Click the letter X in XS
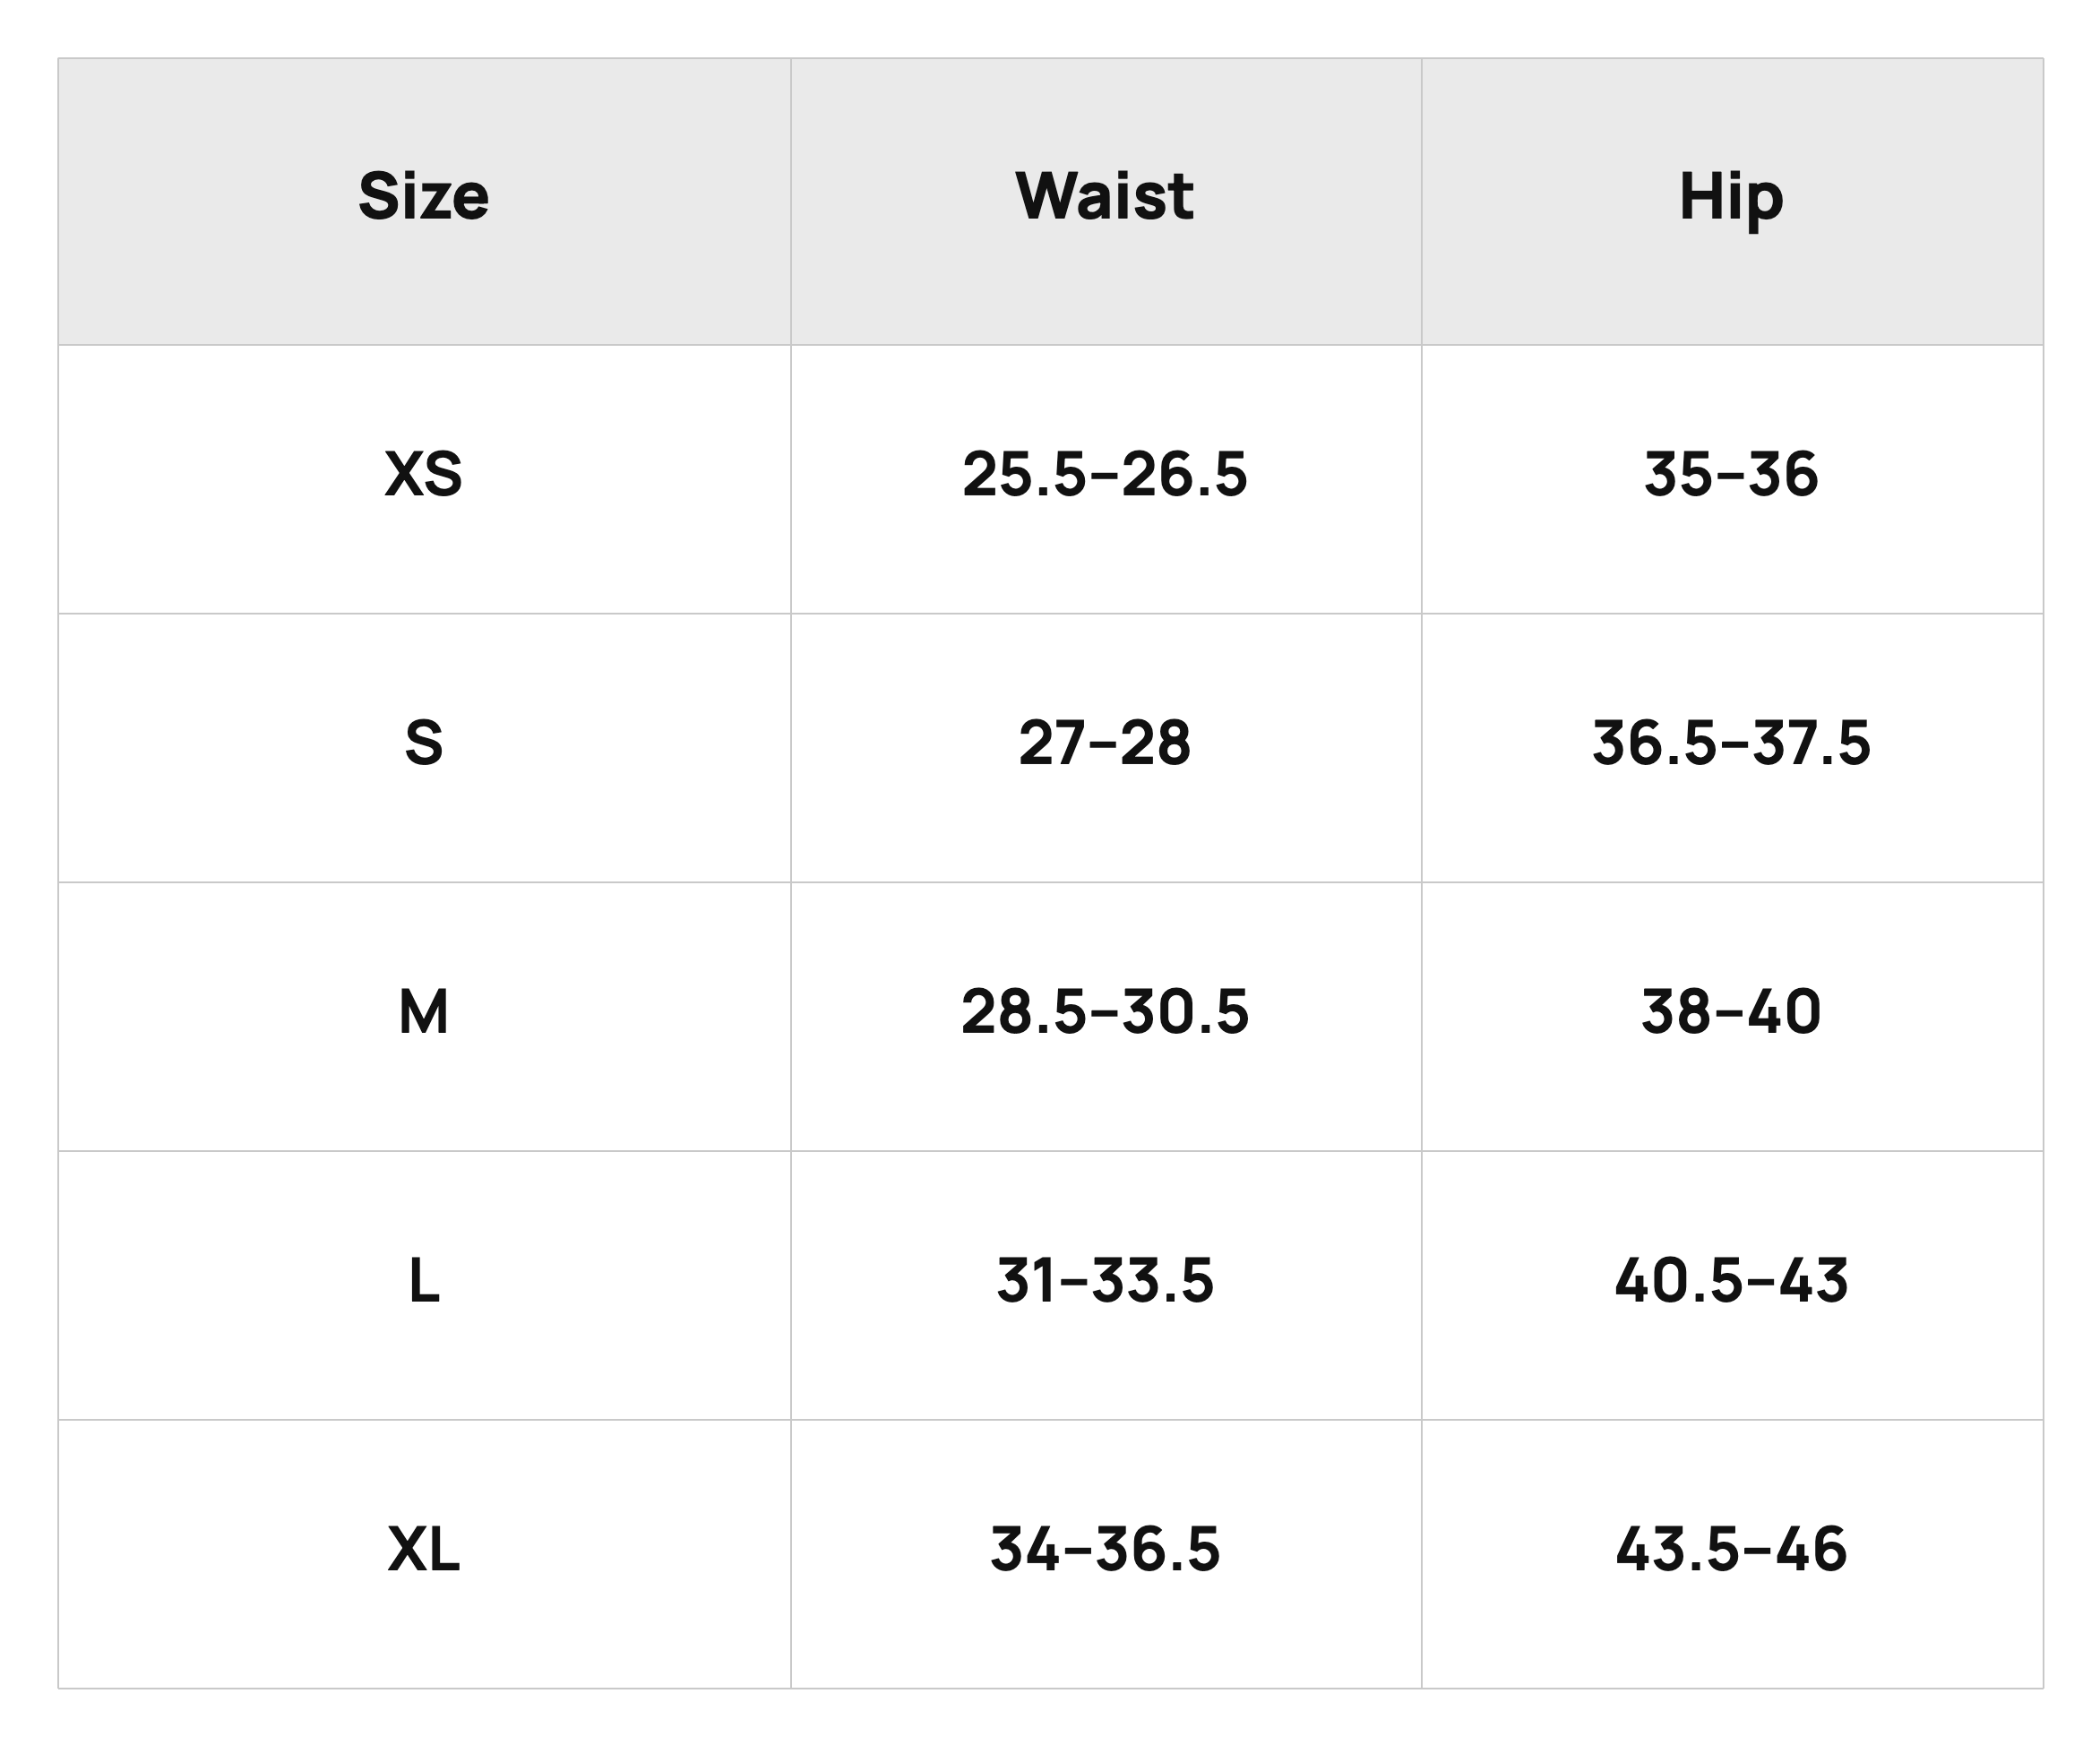 [403, 474]
